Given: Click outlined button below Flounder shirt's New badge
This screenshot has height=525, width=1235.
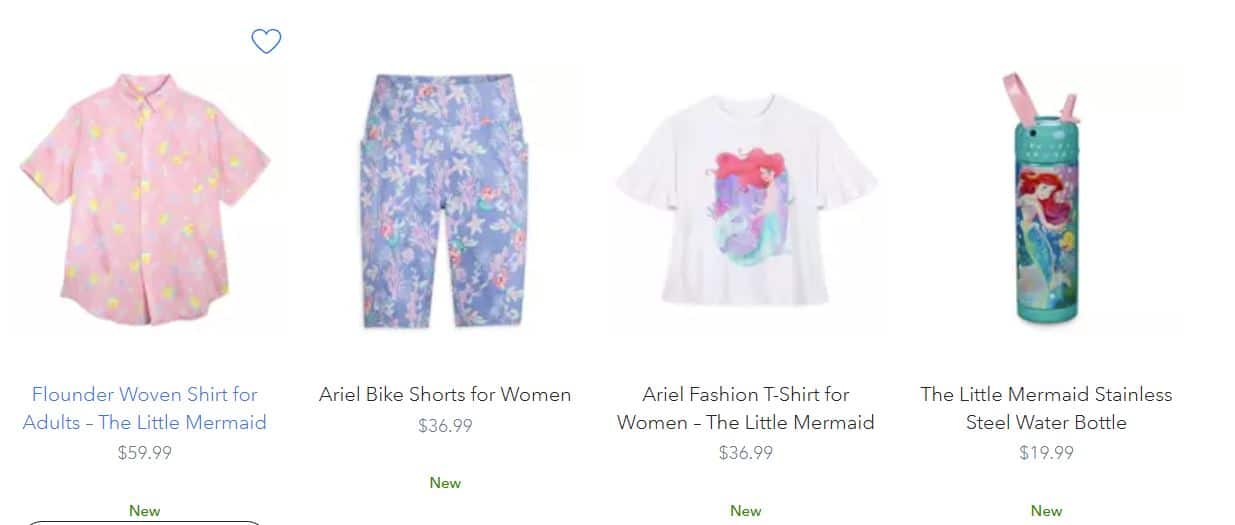Looking at the screenshot, I should tap(145, 523).
